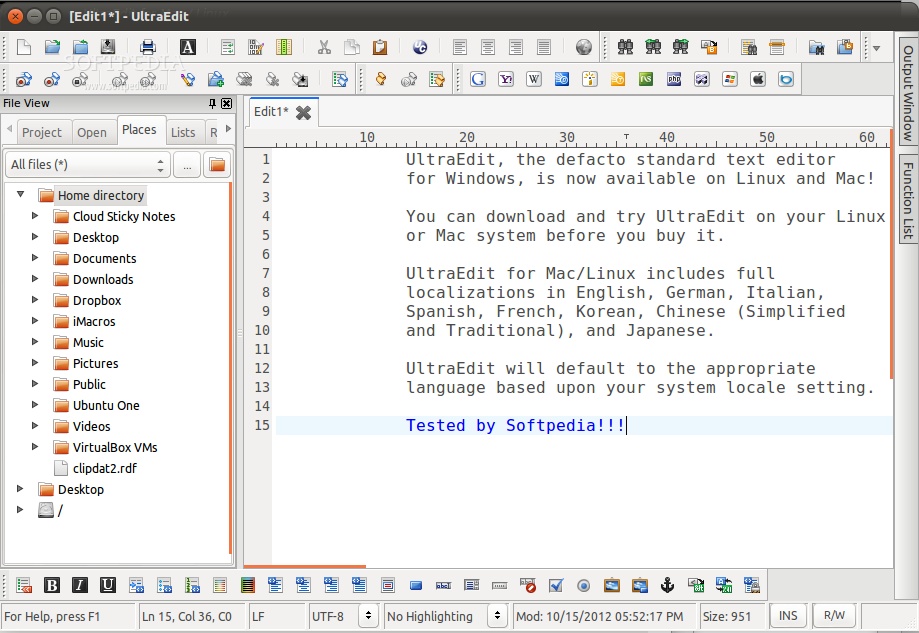Select the Edit1* document tab

pyautogui.click(x=271, y=111)
